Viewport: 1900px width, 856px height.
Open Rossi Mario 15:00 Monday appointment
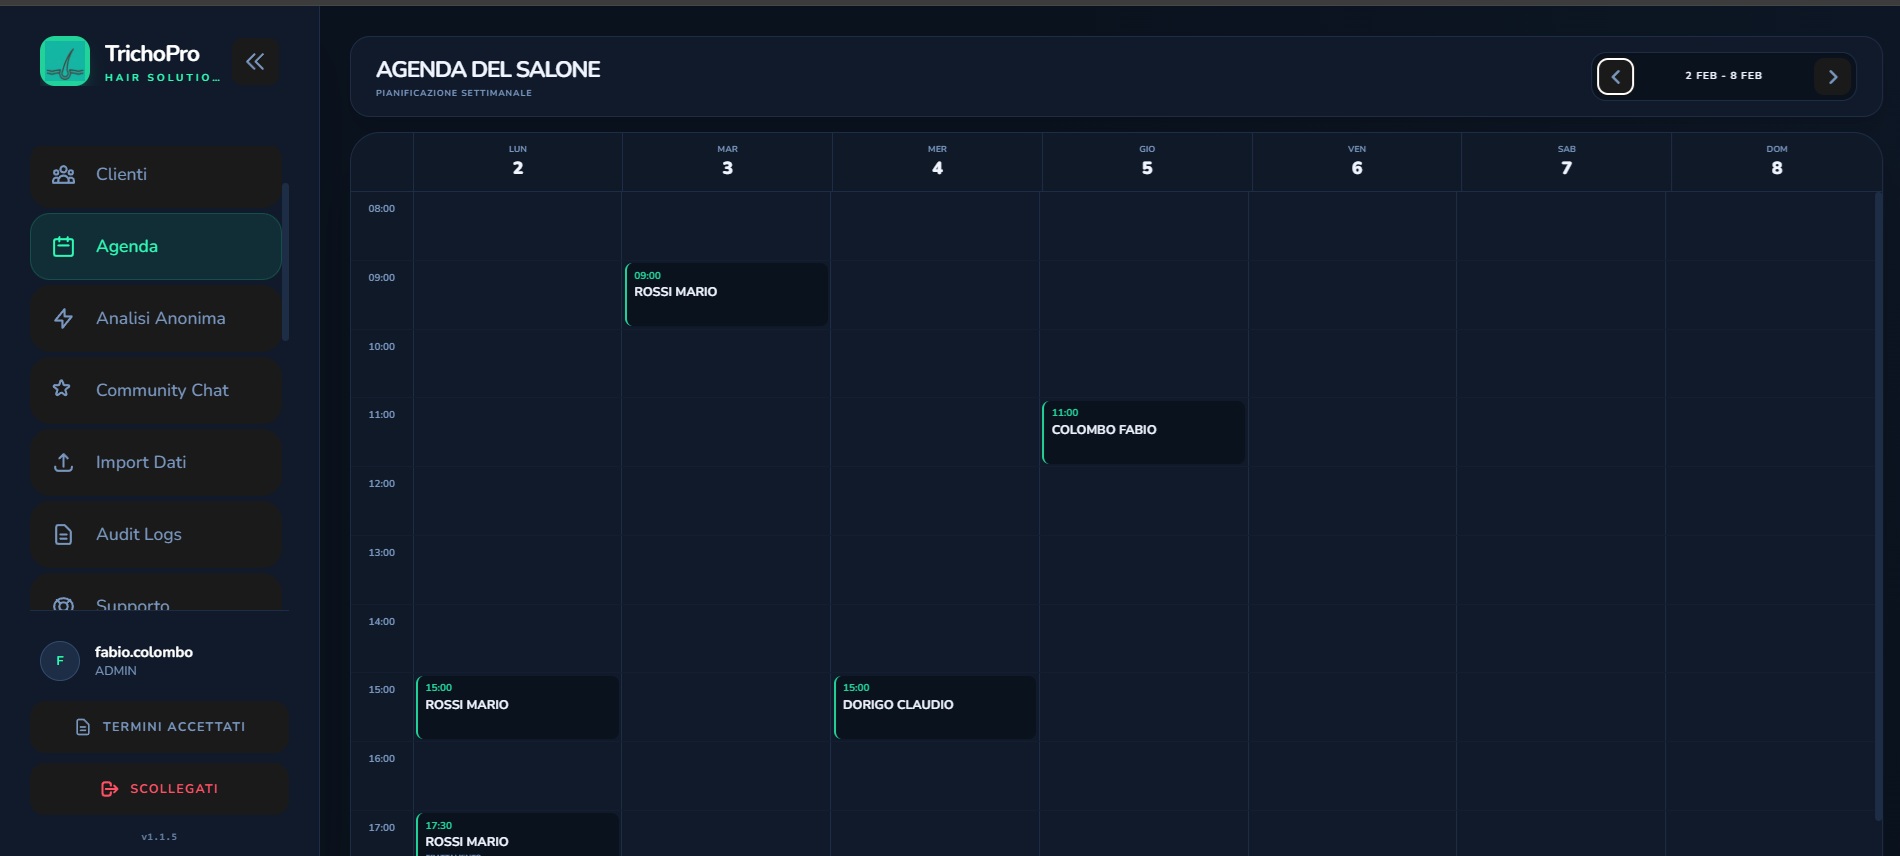517,707
